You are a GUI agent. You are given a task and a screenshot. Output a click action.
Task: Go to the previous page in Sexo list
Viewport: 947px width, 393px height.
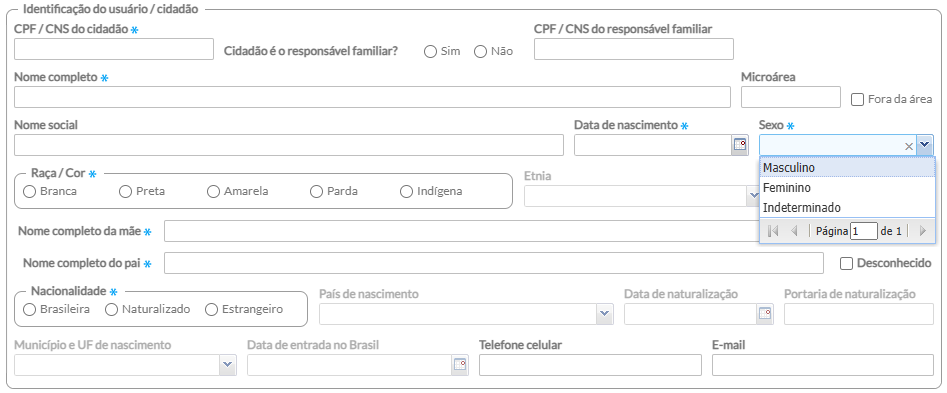(x=794, y=231)
